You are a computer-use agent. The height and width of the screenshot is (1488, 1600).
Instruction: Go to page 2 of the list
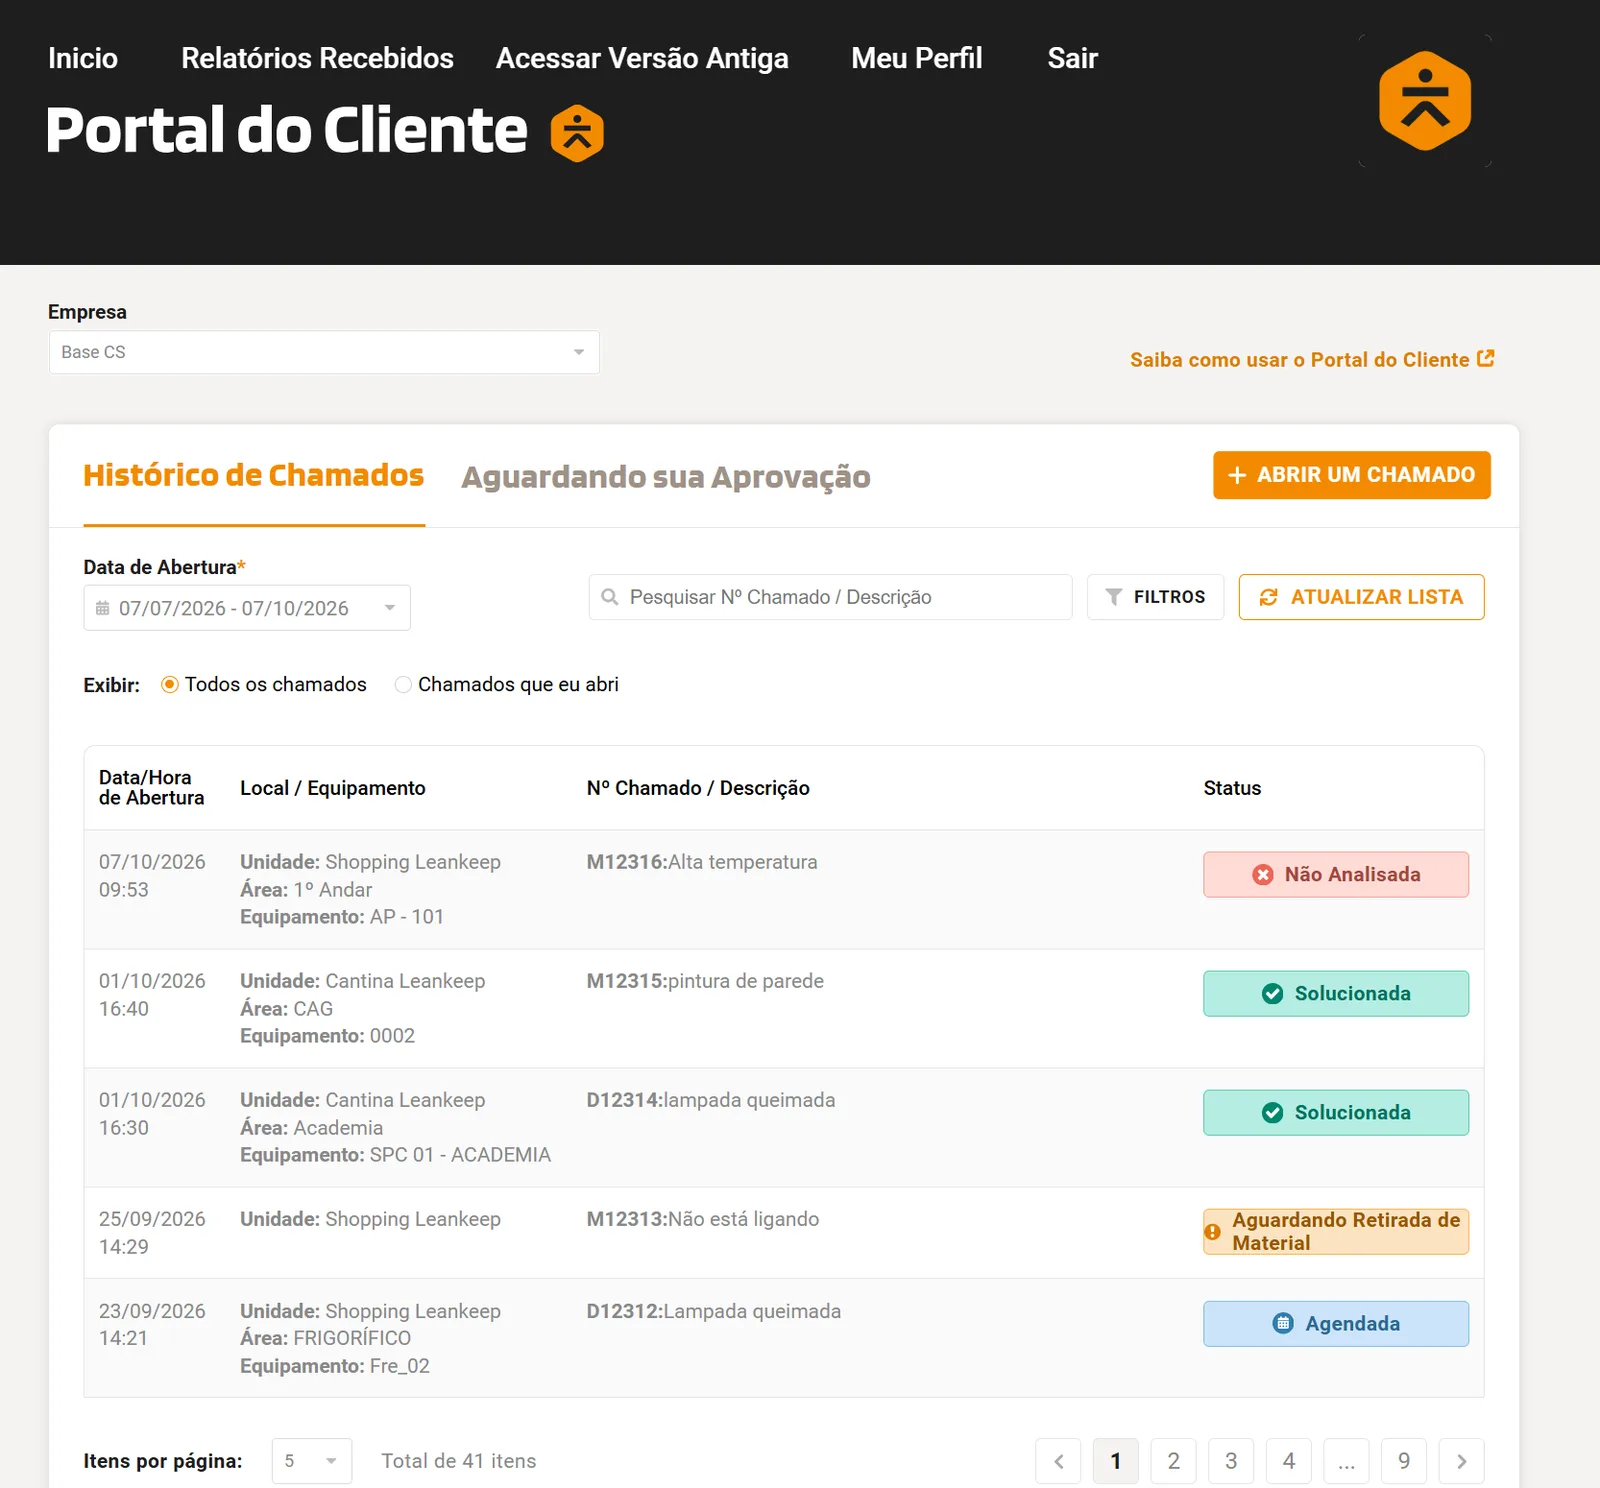(x=1174, y=1461)
